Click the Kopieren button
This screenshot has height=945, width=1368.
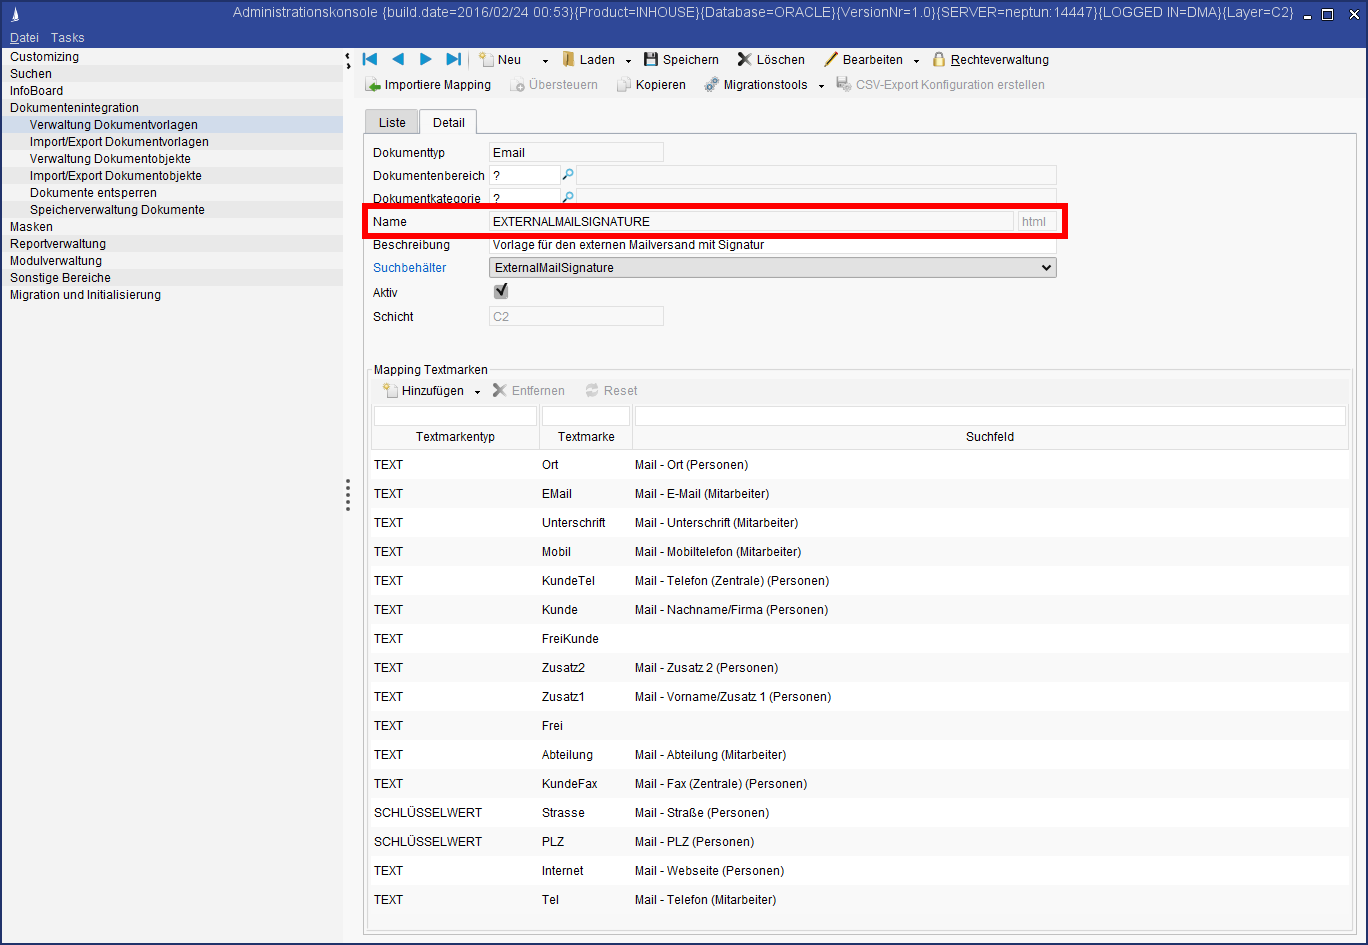(x=651, y=85)
